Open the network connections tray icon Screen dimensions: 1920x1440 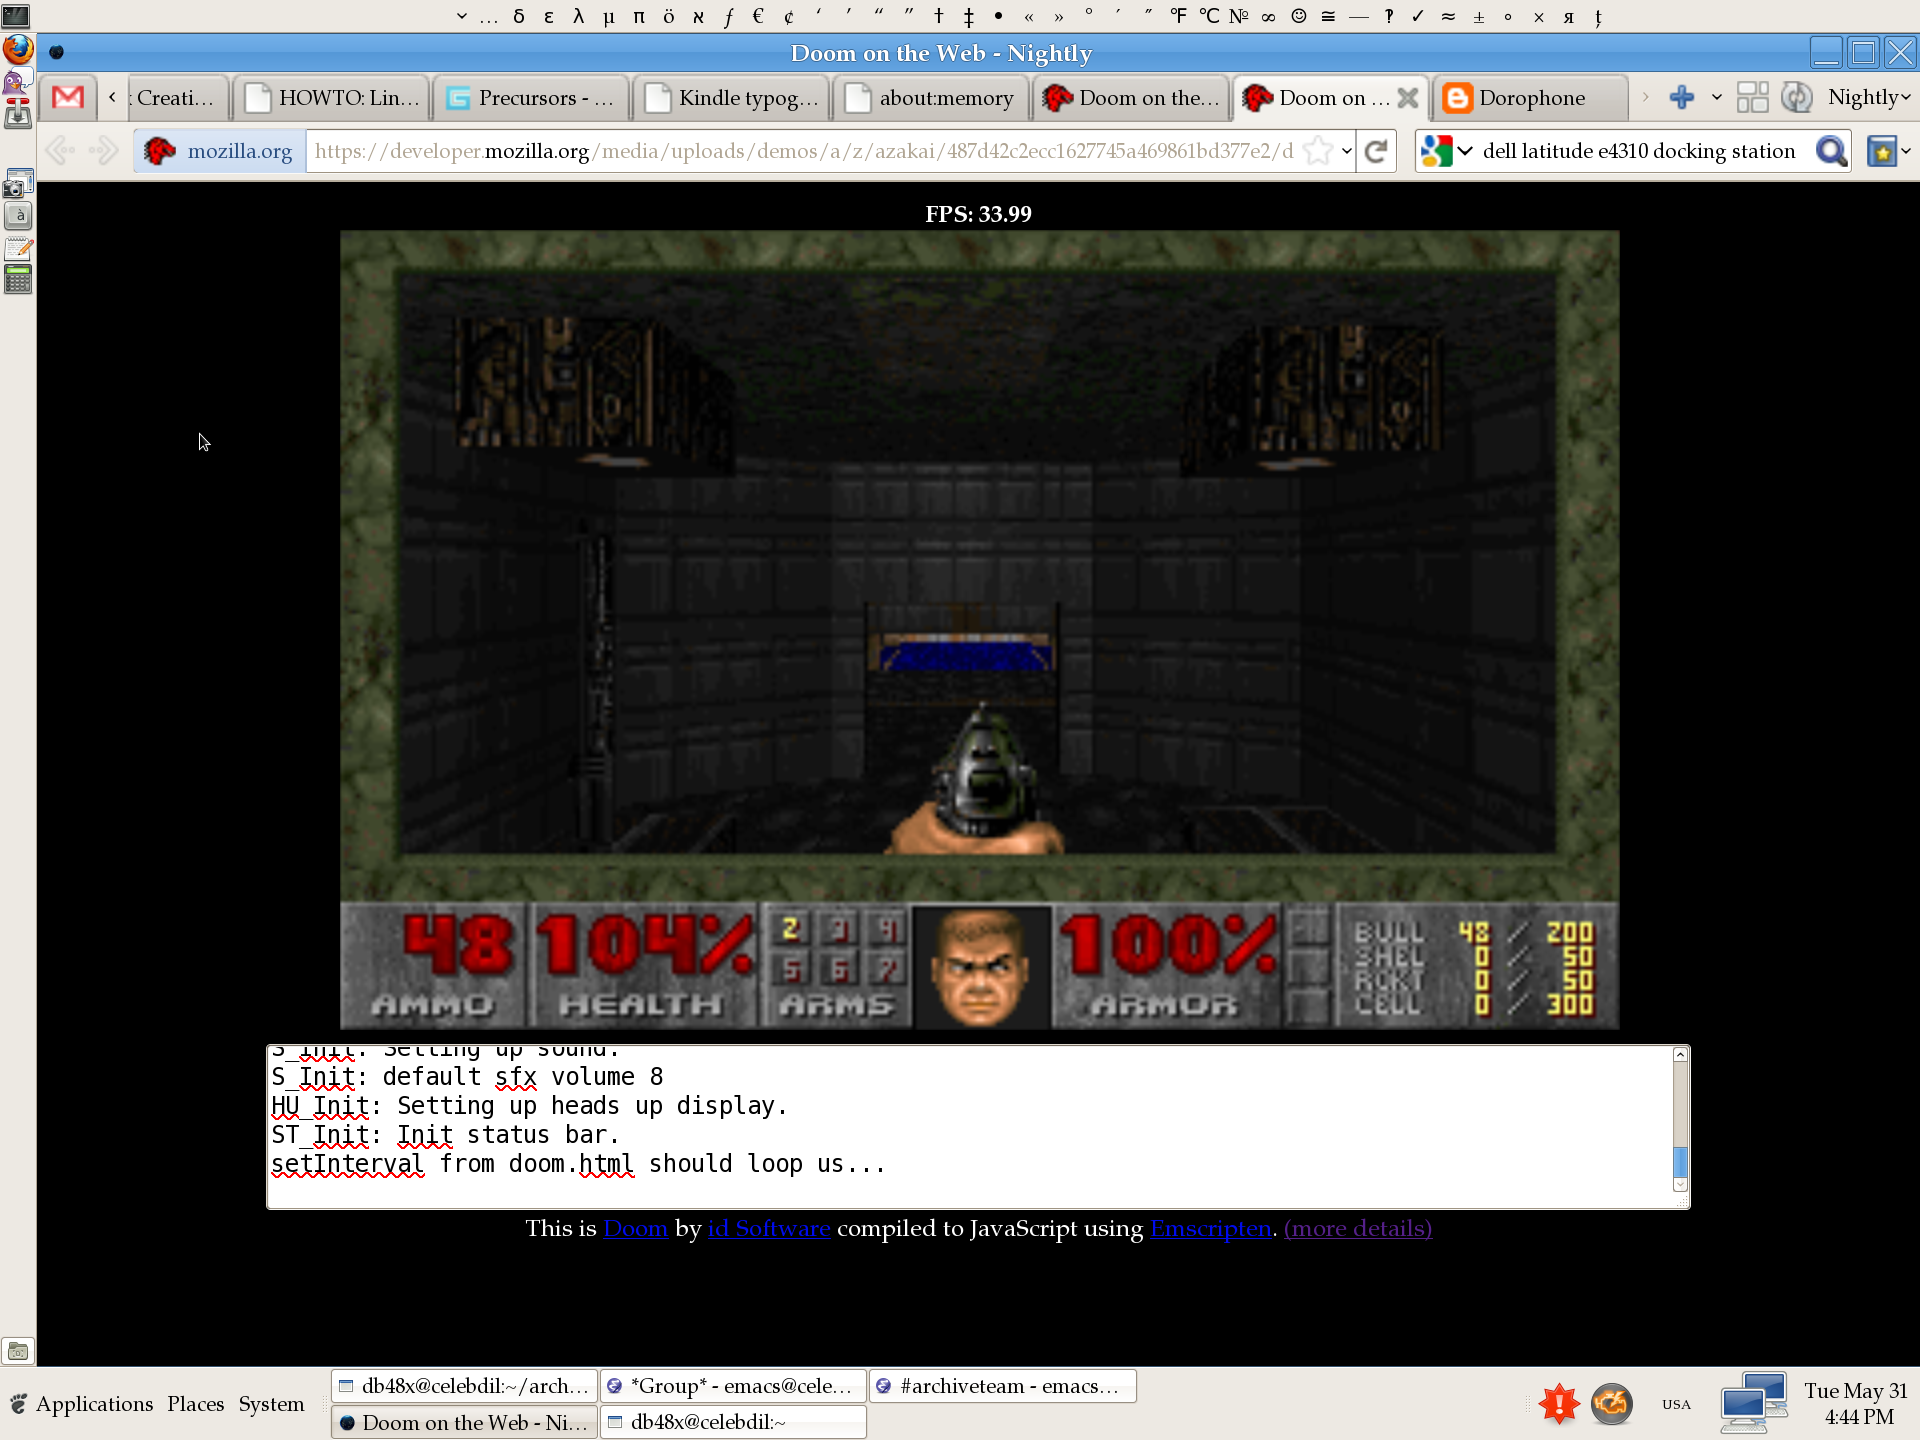[1753, 1402]
